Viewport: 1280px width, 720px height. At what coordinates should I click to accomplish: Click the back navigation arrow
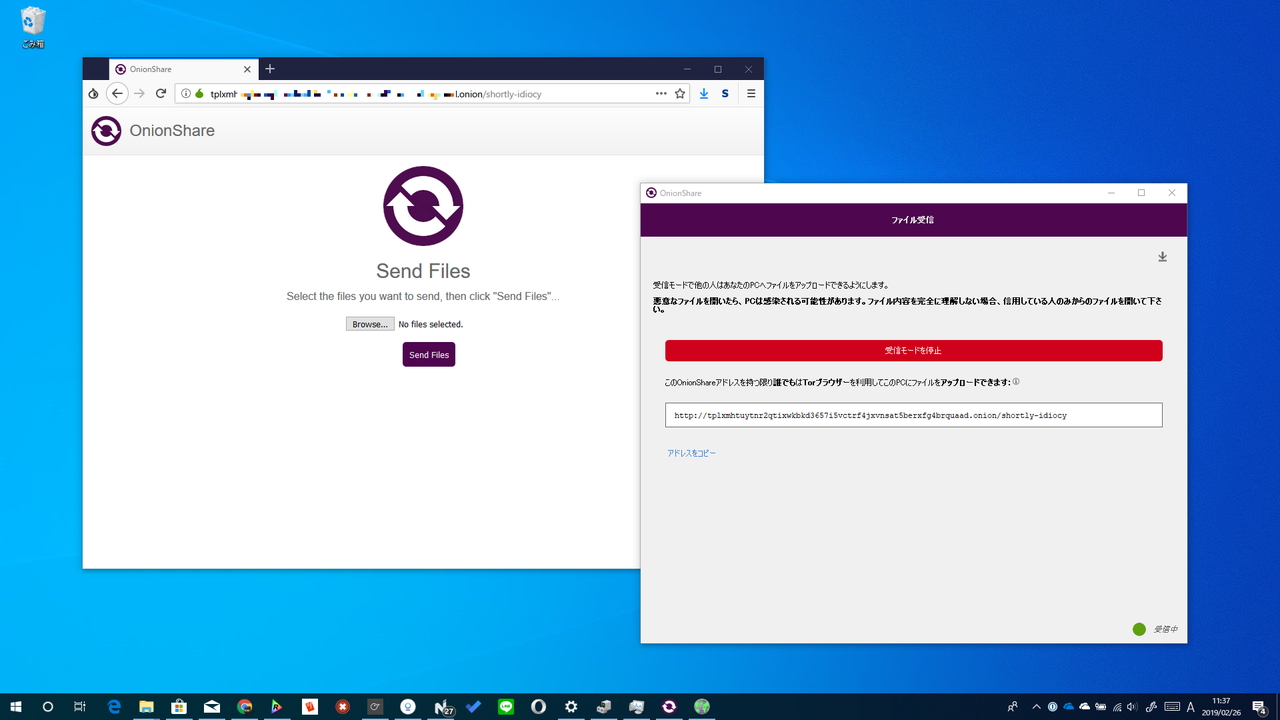click(x=117, y=93)
